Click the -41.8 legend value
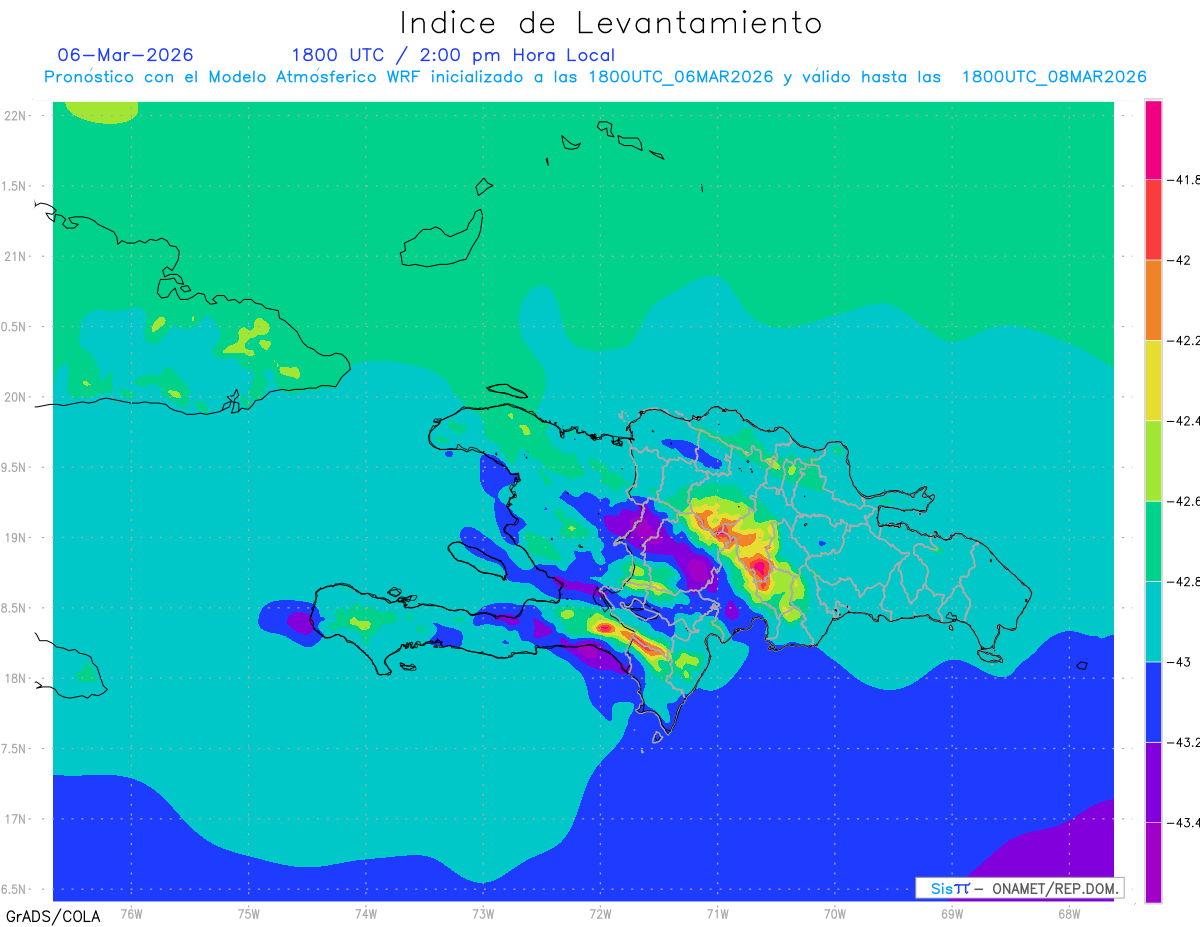This screenshot has height=927, width=1200. tap(1185, 180)
